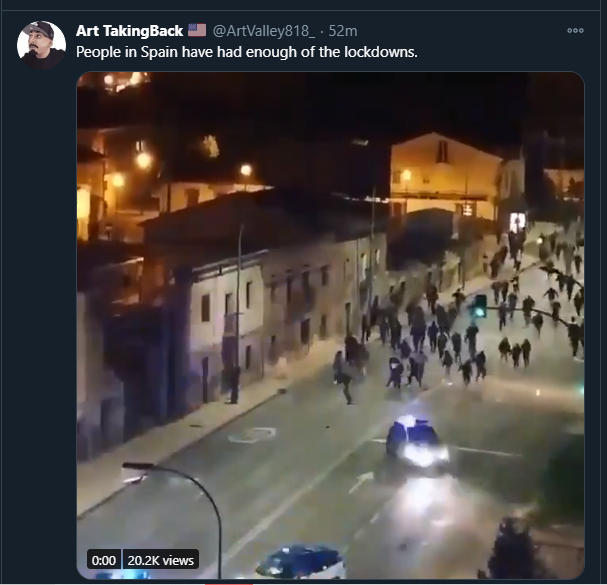
Task: Click the US flag emoji beside the name
Action: coord(197,30)
